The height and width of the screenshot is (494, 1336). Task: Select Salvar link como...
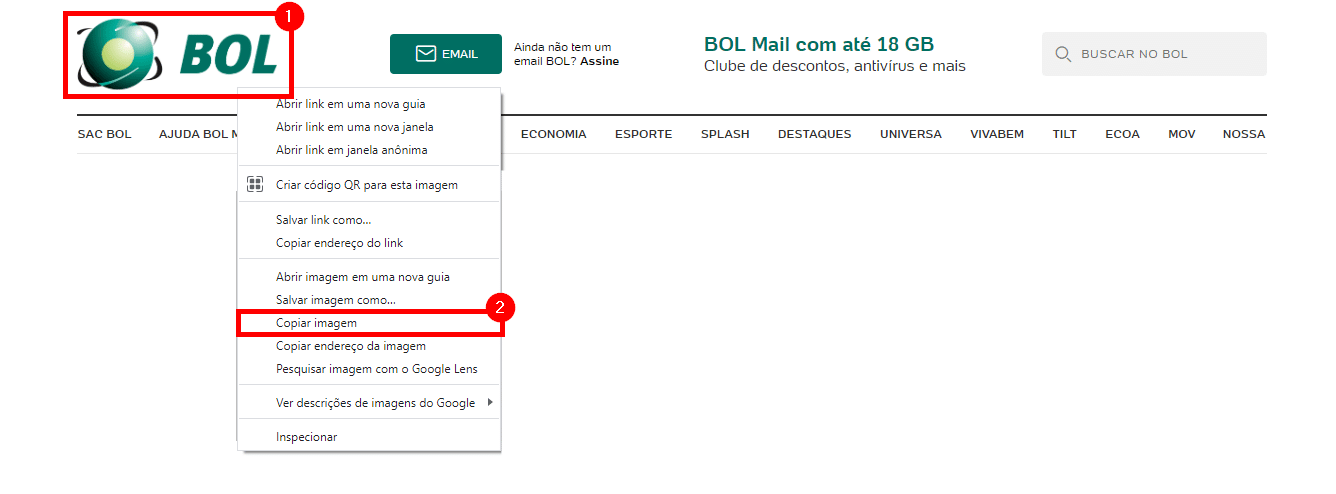click(x=369, y=220)
